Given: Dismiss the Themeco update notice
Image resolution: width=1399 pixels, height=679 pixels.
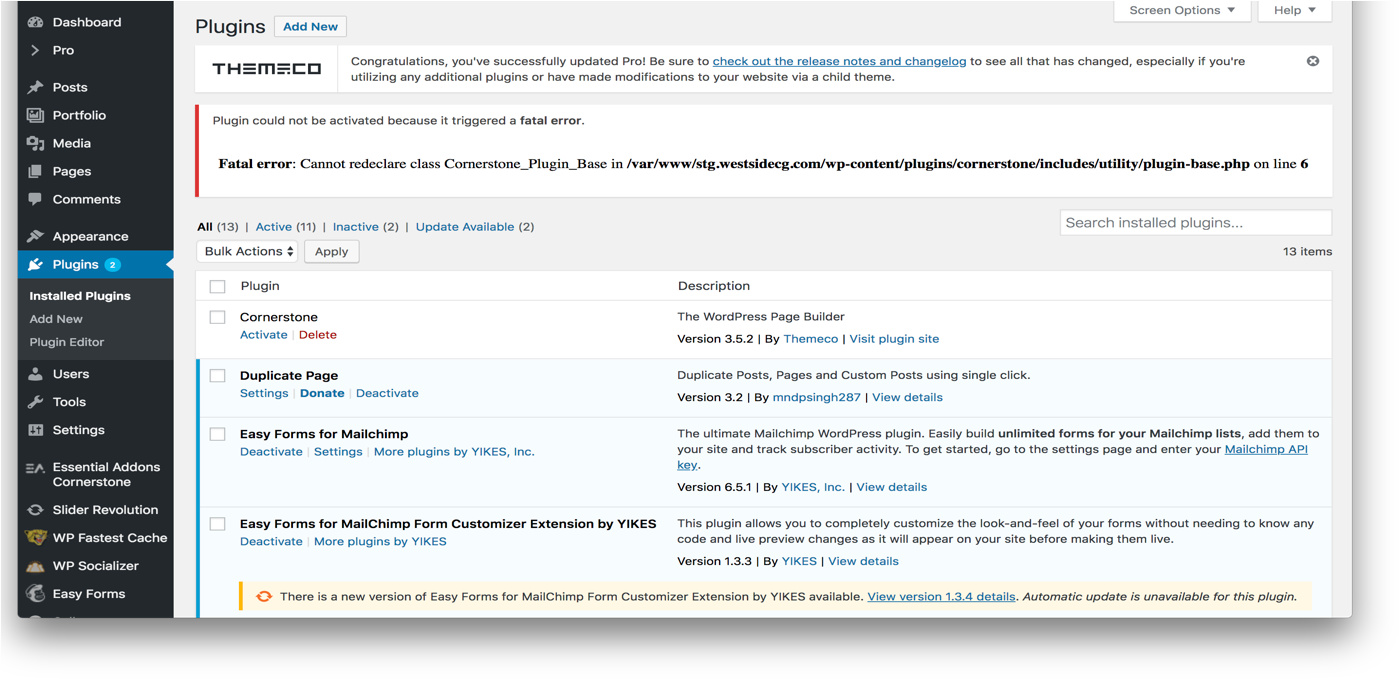Looking at the screenshot, I should [x=1312, y=61].
